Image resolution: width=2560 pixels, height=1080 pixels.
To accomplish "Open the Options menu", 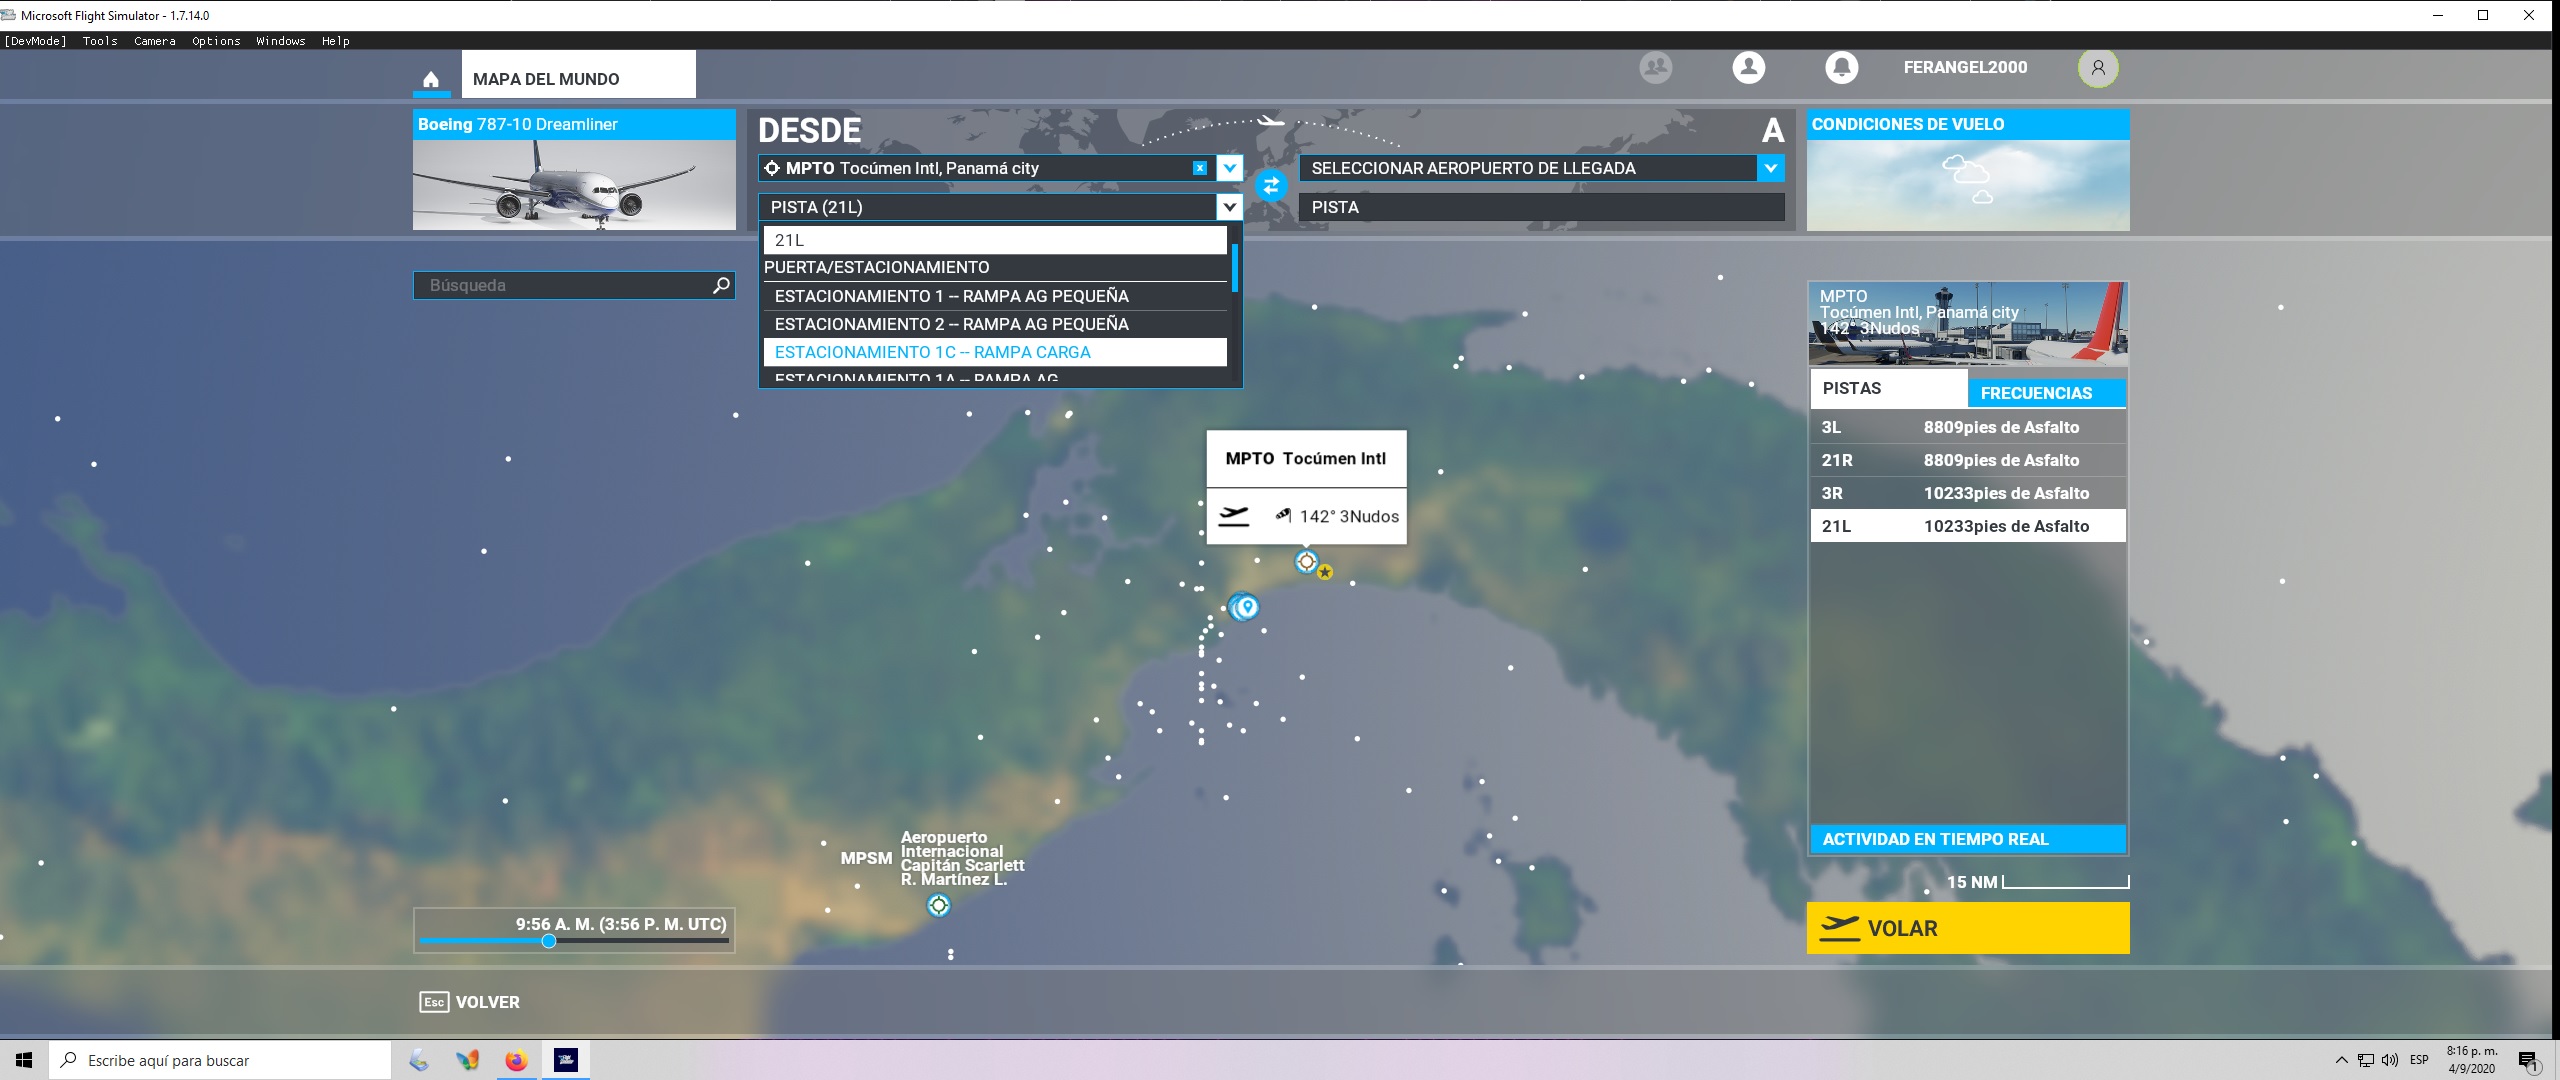I will (216, 41).
